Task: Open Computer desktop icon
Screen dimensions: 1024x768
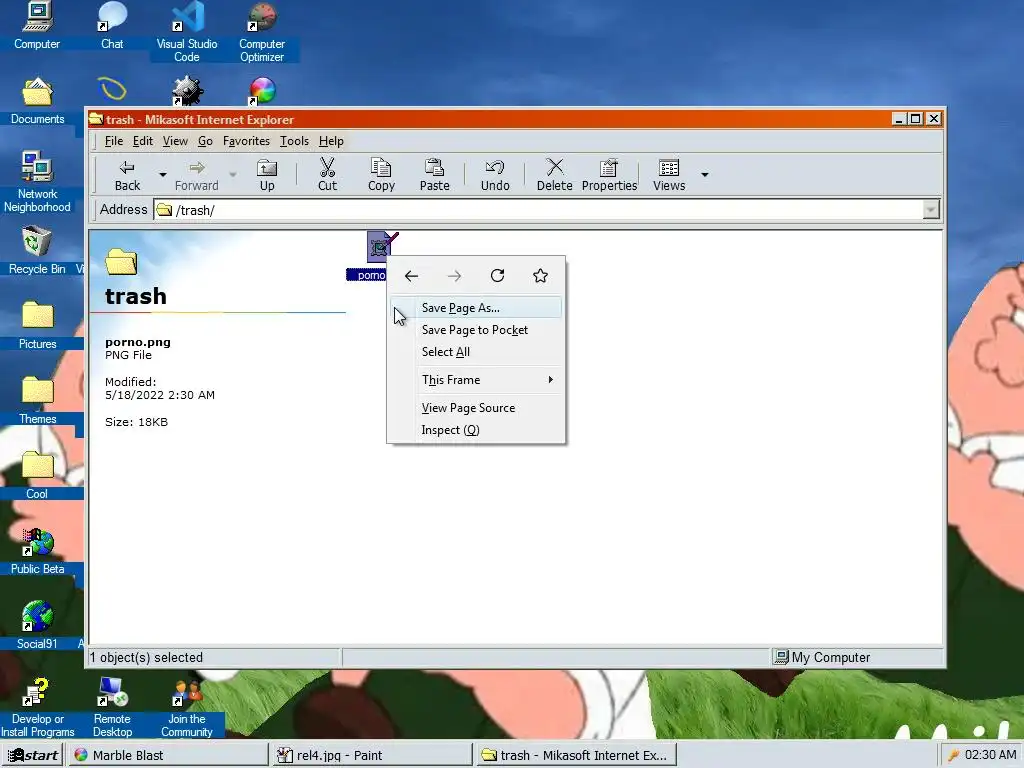Action: click(x=37, y=26)
